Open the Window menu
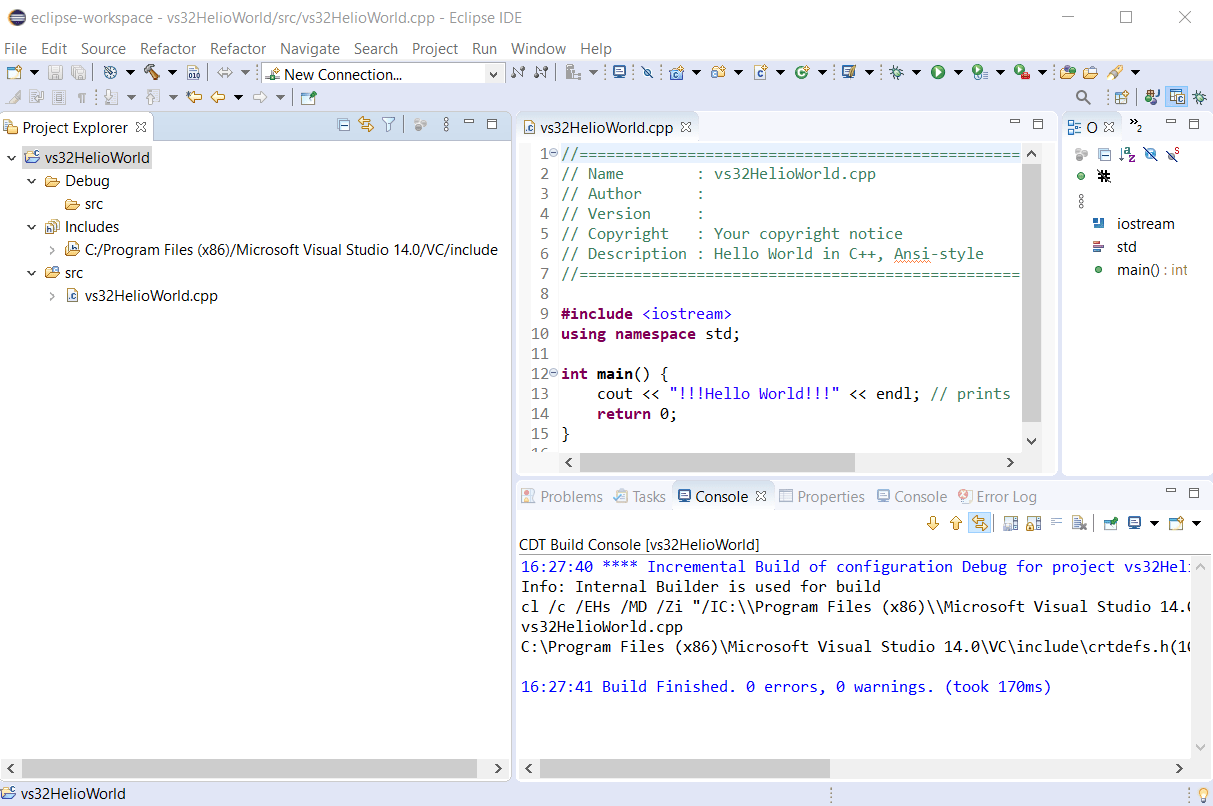Screen dimensions: 1213x806 tap(538, 48)
